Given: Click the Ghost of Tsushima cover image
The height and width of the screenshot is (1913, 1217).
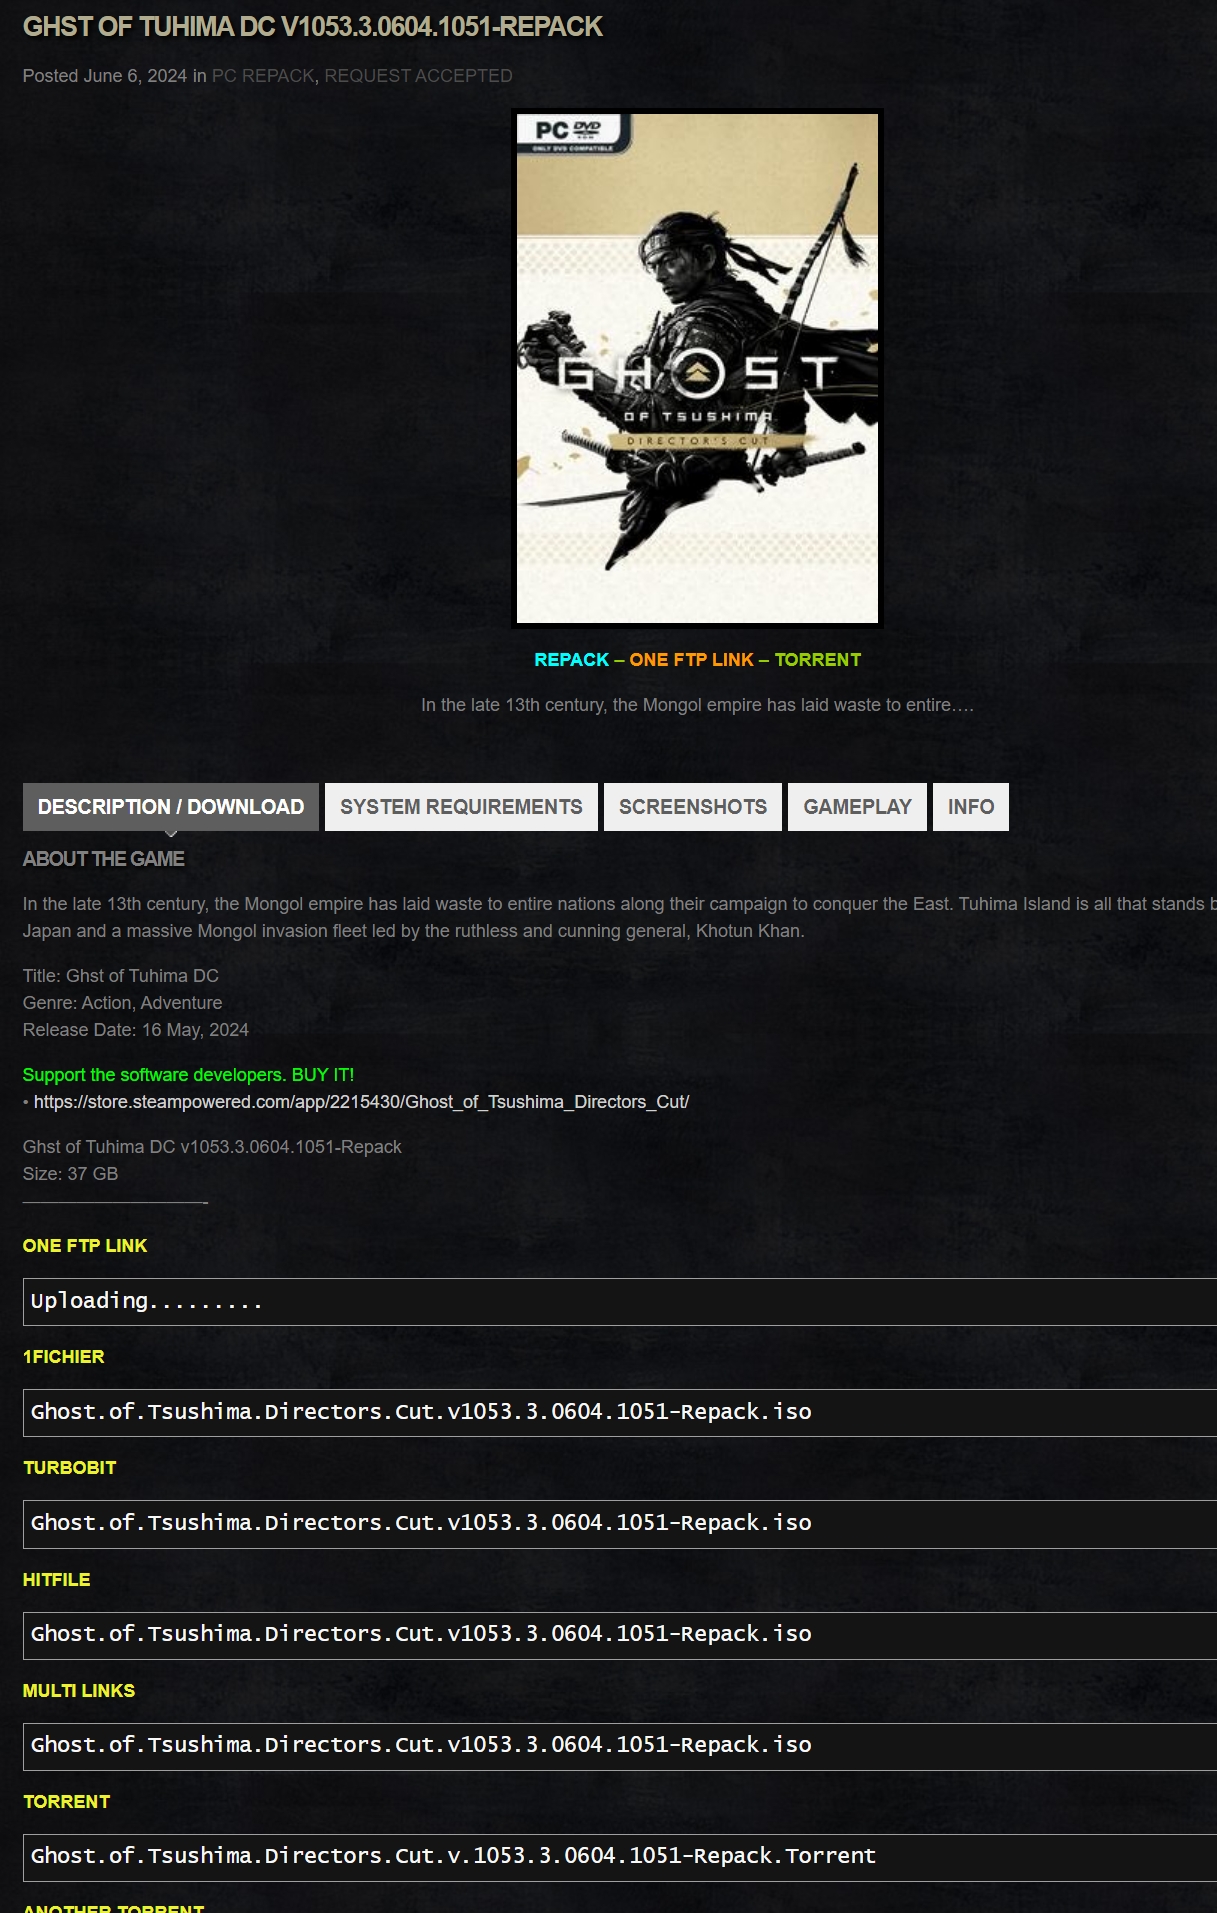Looking at the screenshot, I should coord(697,368).
